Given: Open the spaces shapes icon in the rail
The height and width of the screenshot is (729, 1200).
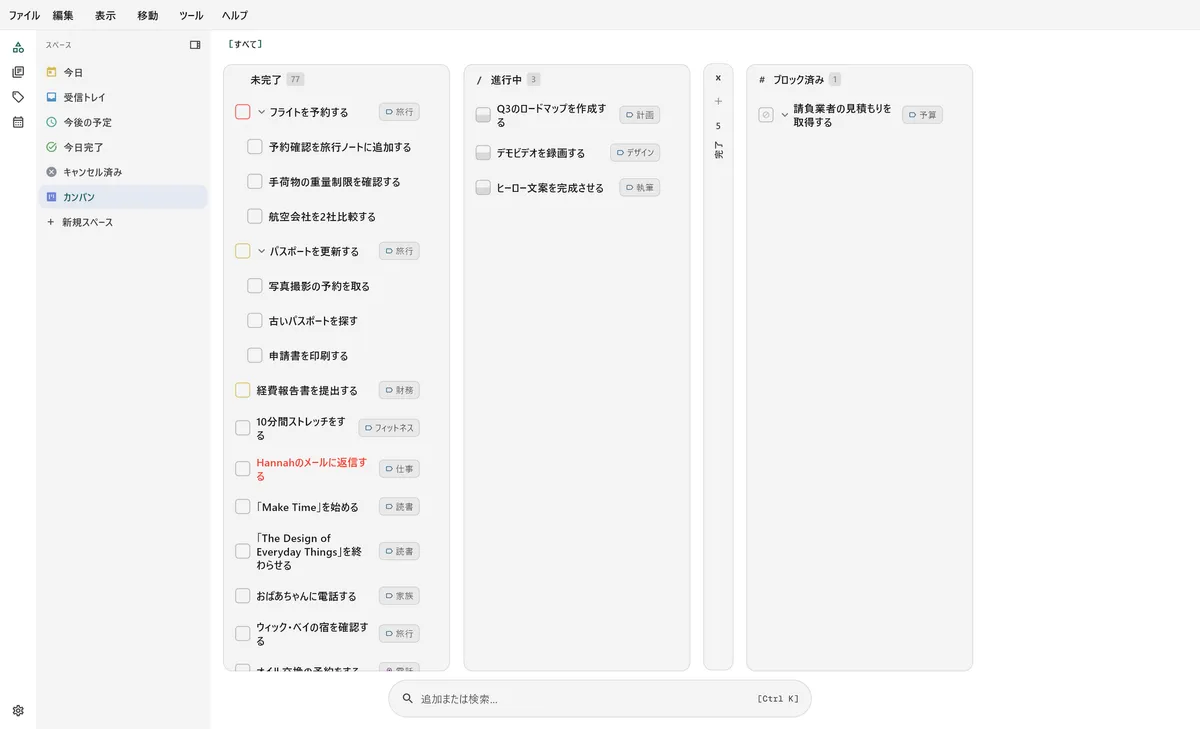Looking at the screenshot, I should pos(18,47).
